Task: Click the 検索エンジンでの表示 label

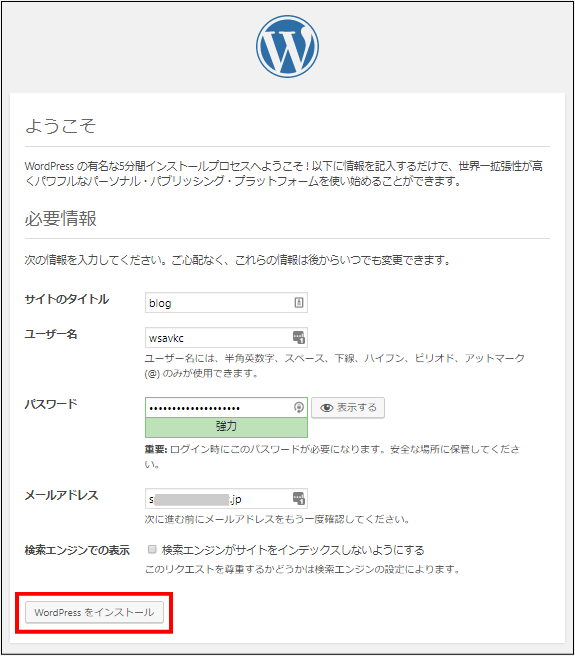Action: tap(77, 550)
